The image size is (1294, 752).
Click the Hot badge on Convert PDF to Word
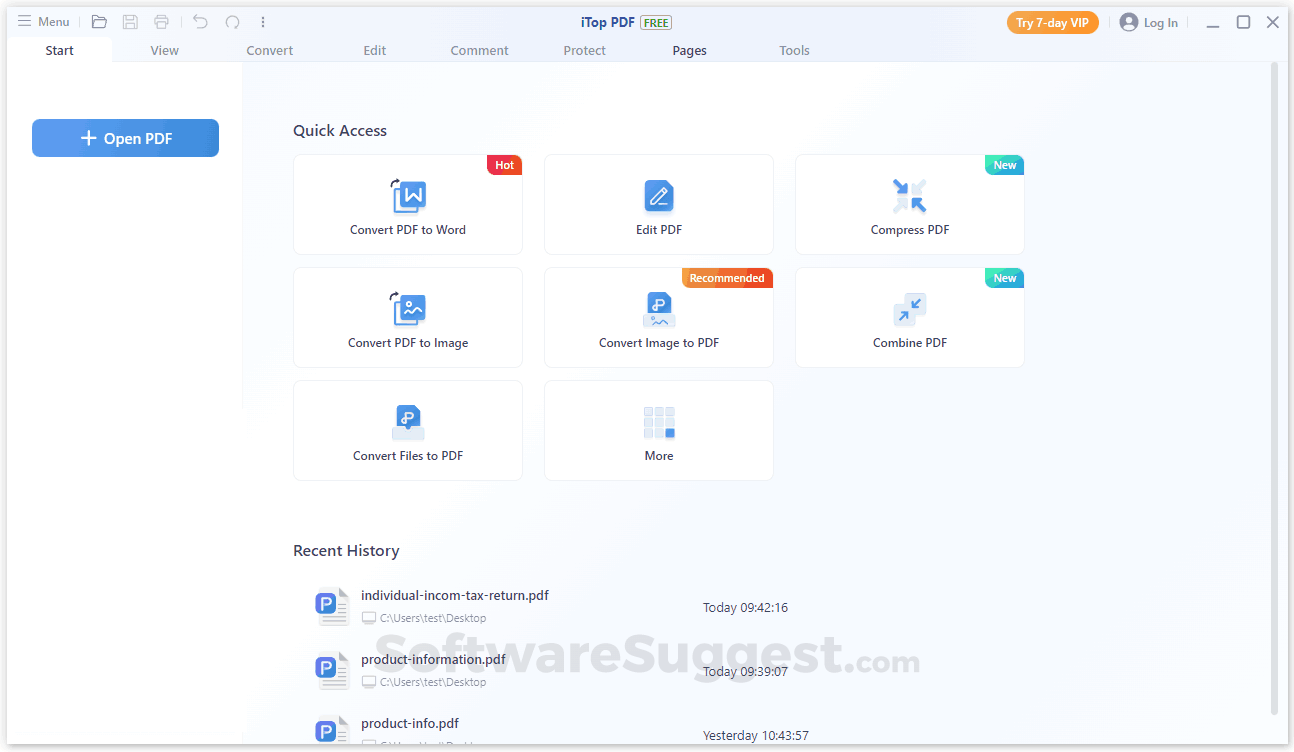click(x=505, y=165)
